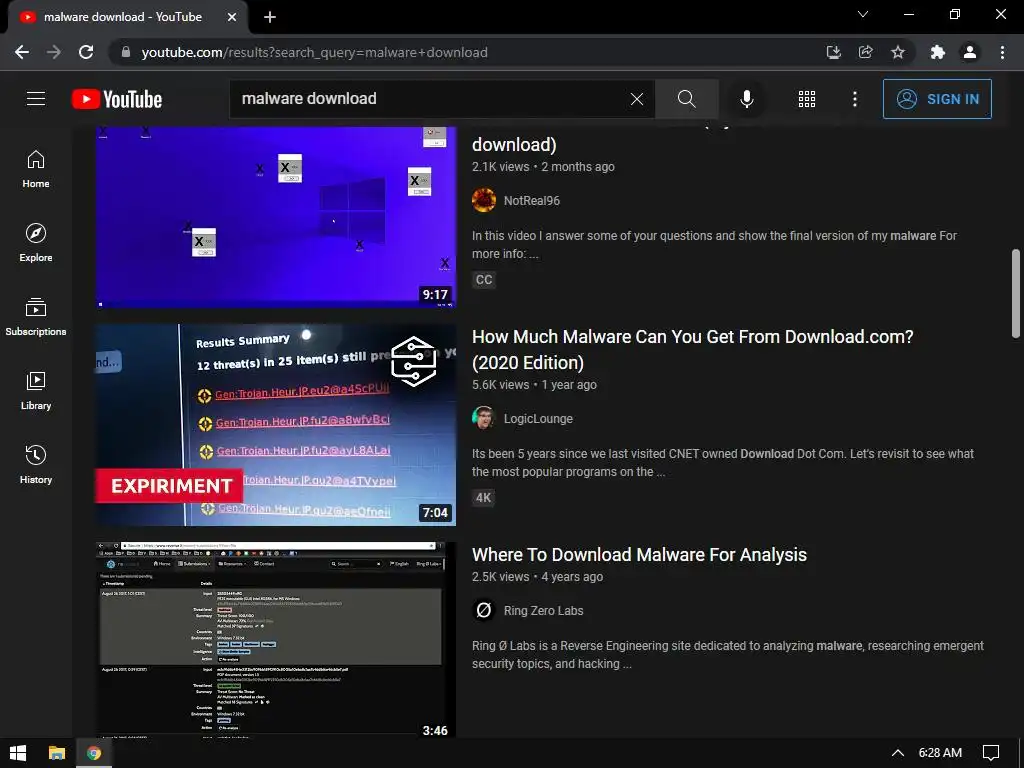Open Where To Download Malware For Analysis title
1024x768 pixels.
coord(639,554)
